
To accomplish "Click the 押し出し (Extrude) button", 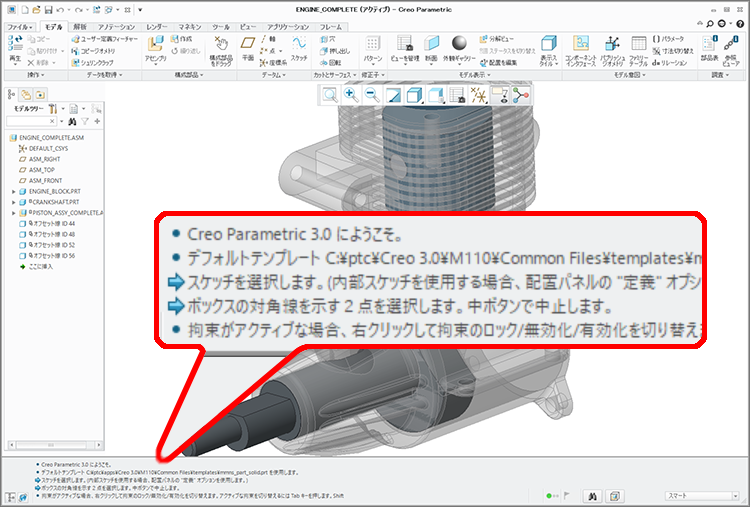I will (x=340, y=48).
